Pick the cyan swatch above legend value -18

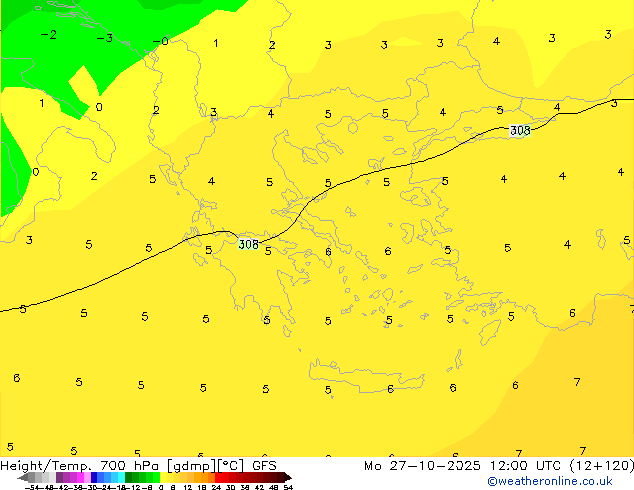[x=121, y=477]
